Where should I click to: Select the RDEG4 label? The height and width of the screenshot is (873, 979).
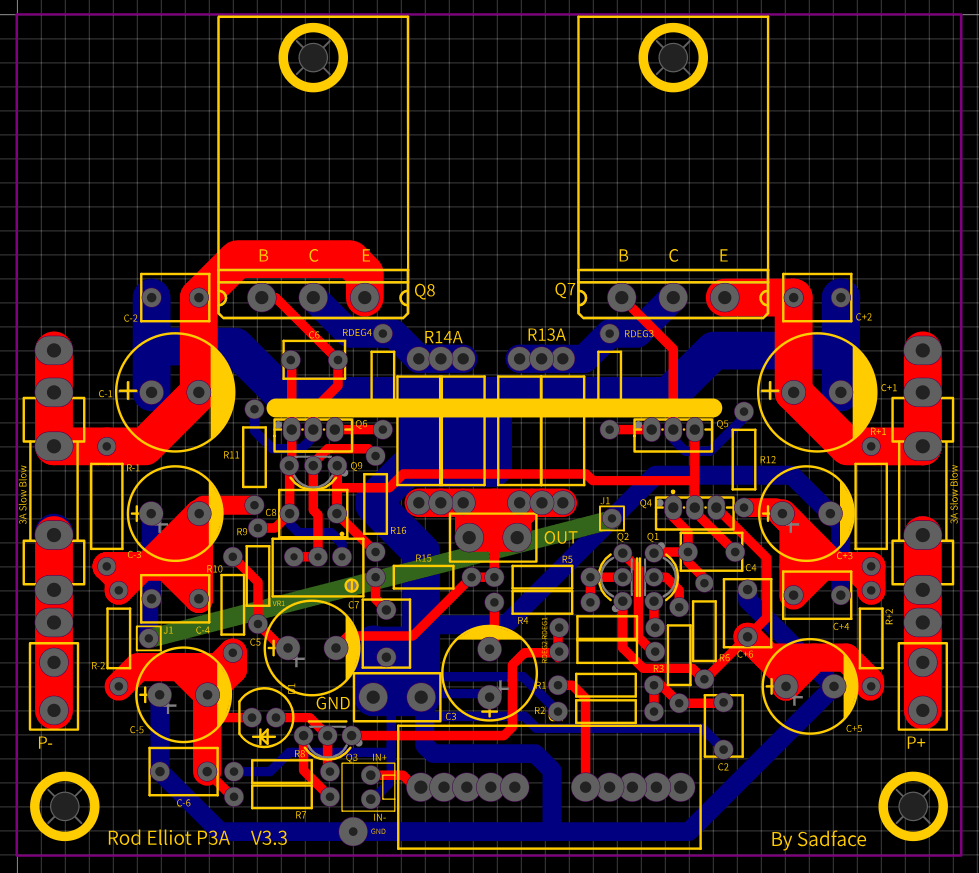coord(357,333)
